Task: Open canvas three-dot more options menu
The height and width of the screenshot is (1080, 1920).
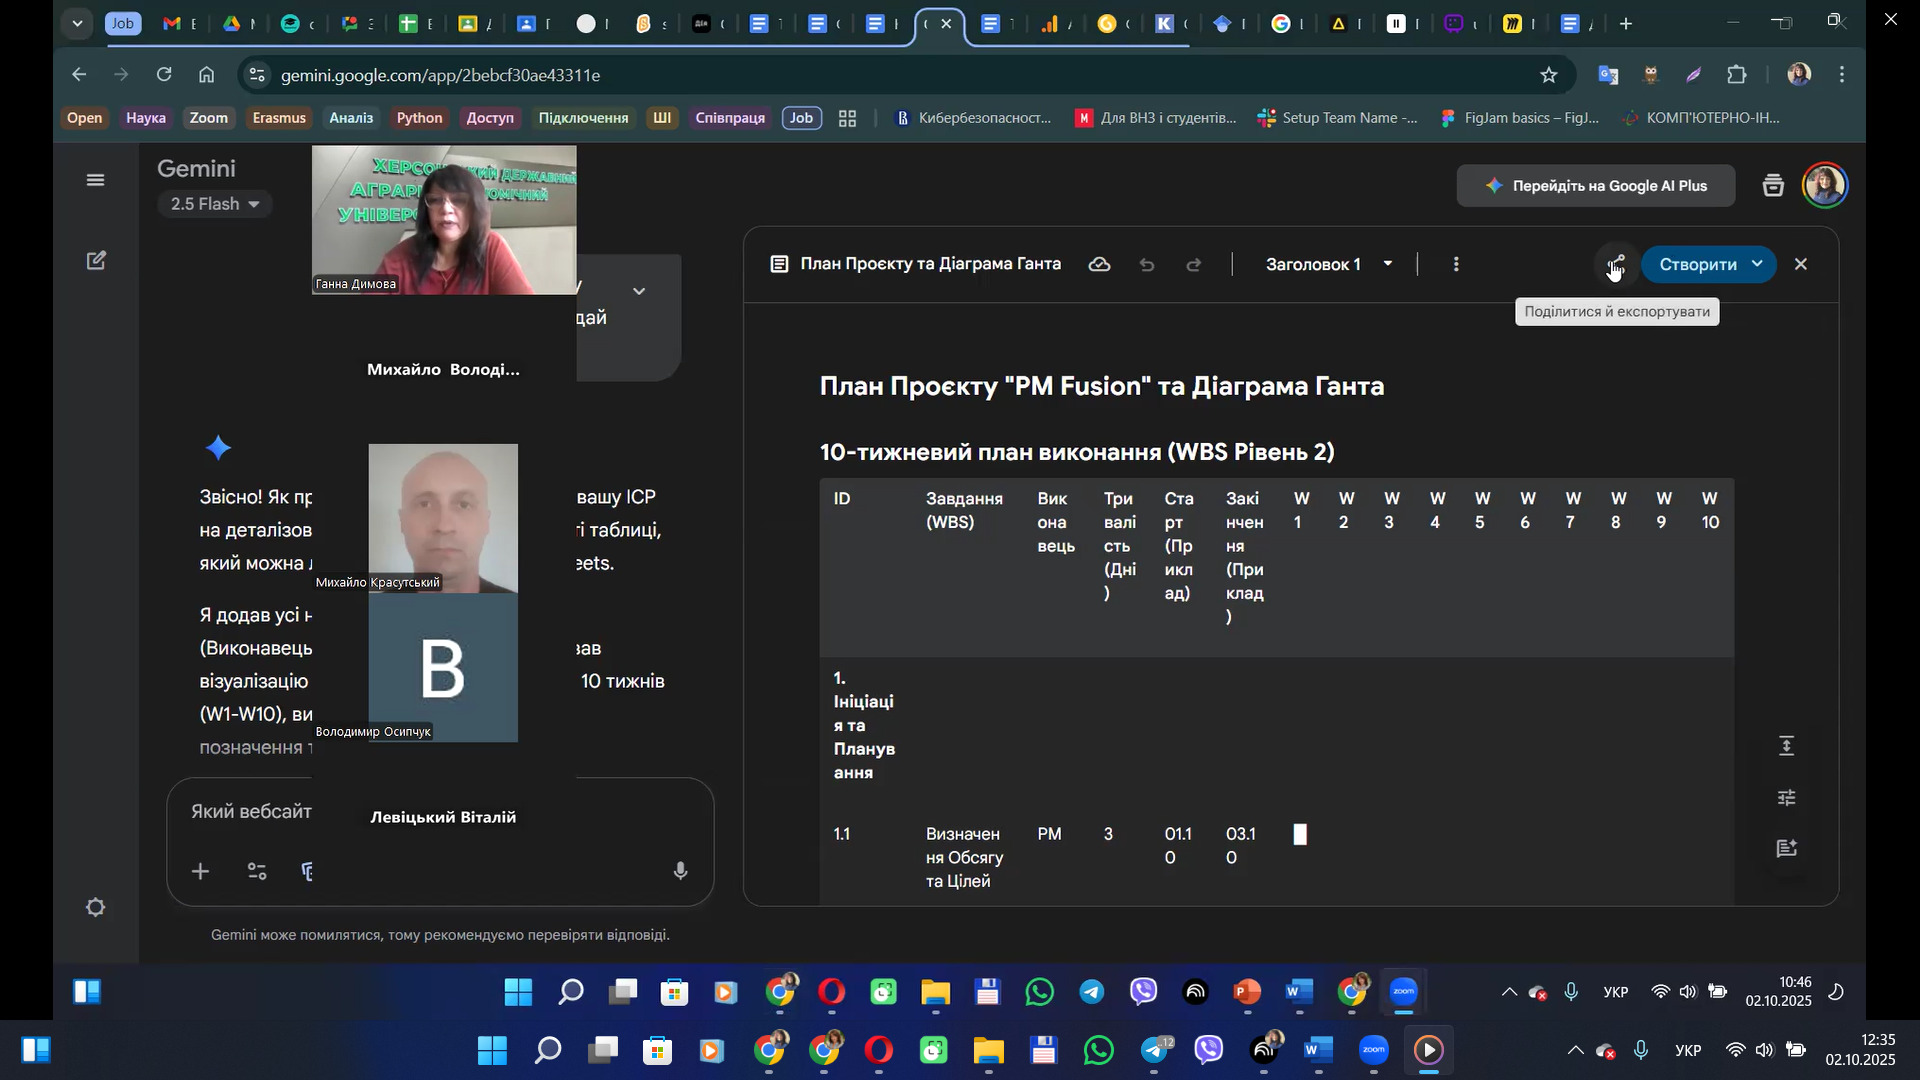Action: (x=1456, y=265)
